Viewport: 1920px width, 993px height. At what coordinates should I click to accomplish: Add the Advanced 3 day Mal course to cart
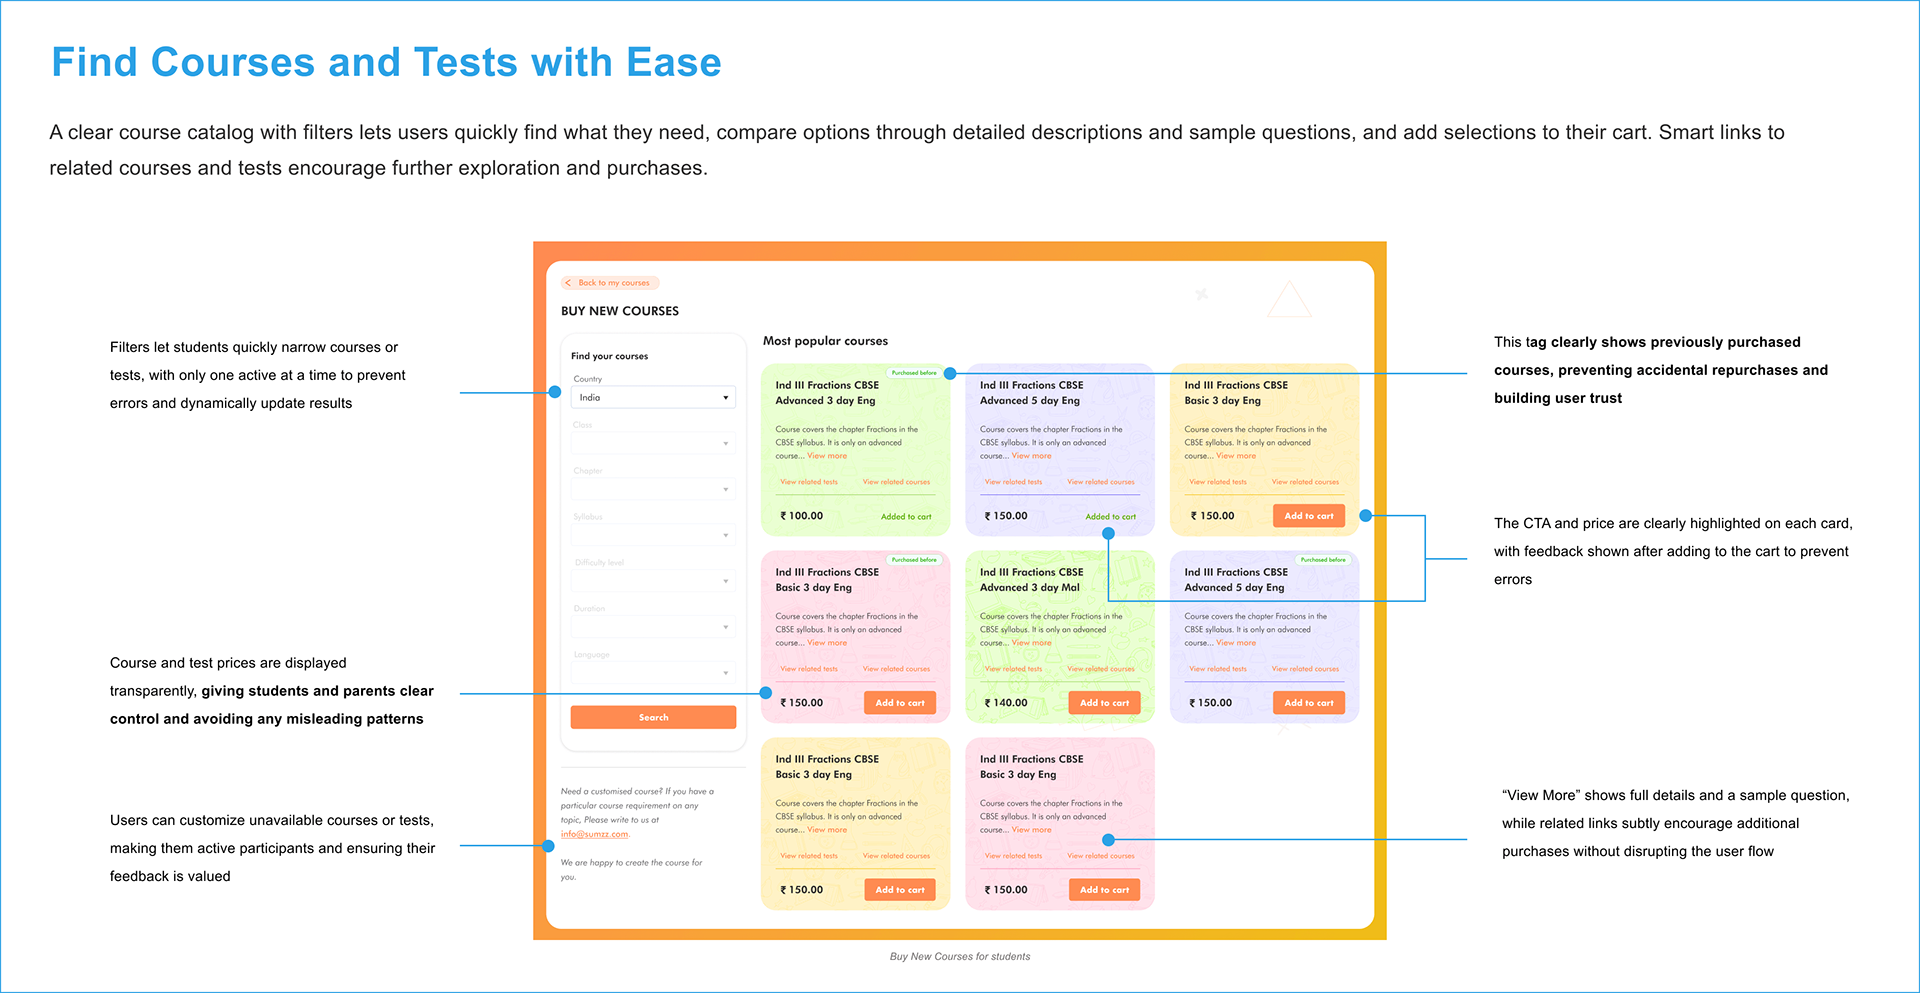pos(1104,703)
